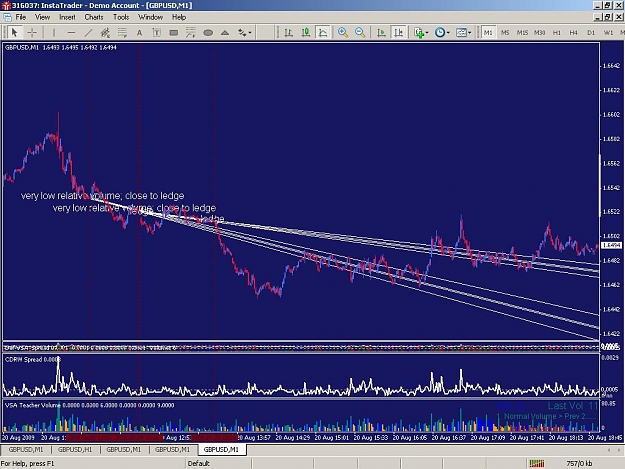Click the '20 Aug 13:57' time axis label
The width and height of the screenshot is (625, 469).
coord(254,438)
